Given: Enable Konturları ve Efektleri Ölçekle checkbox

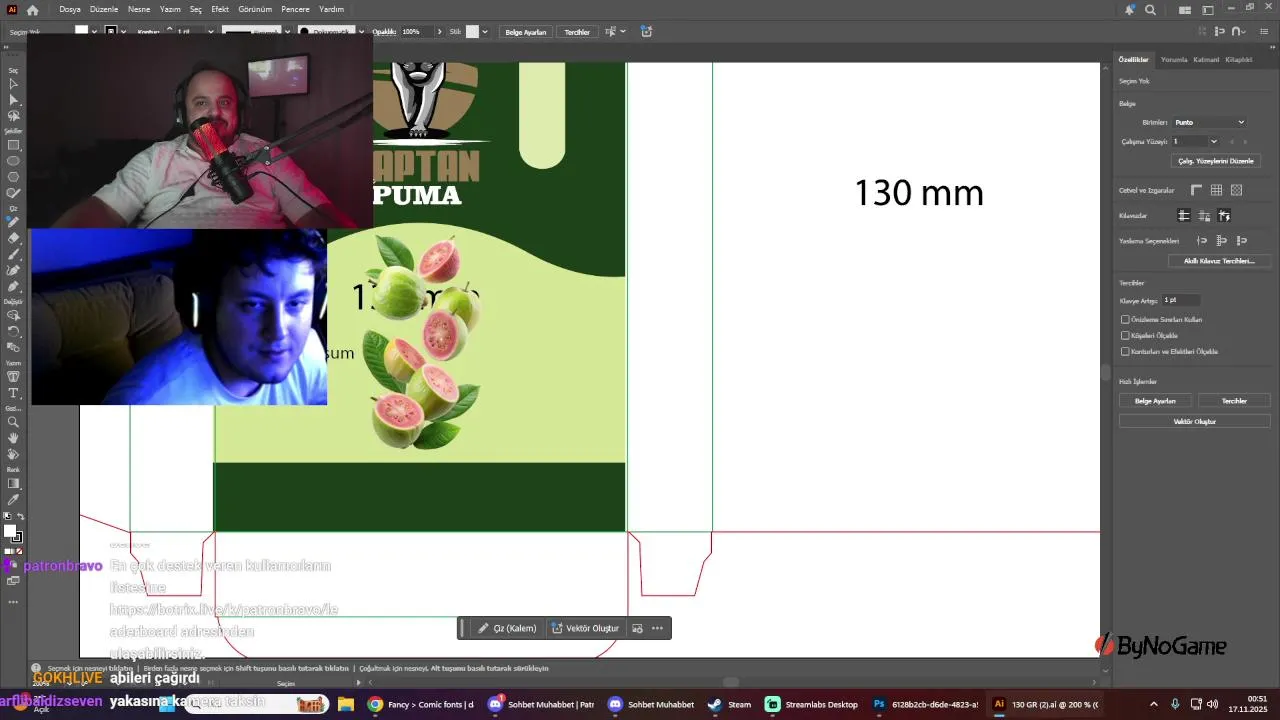Looking at the screenshot, I should (1125, 352).
